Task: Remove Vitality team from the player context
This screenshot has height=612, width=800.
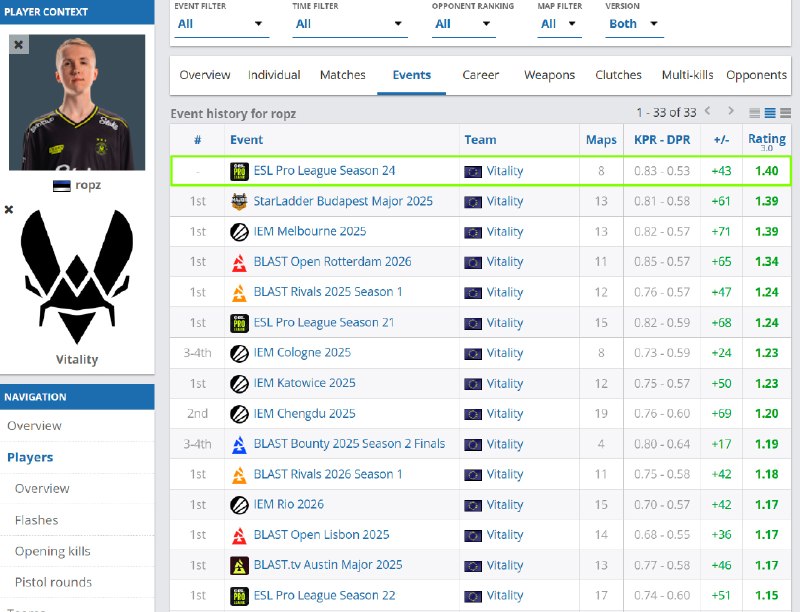Action: (9, 209)
